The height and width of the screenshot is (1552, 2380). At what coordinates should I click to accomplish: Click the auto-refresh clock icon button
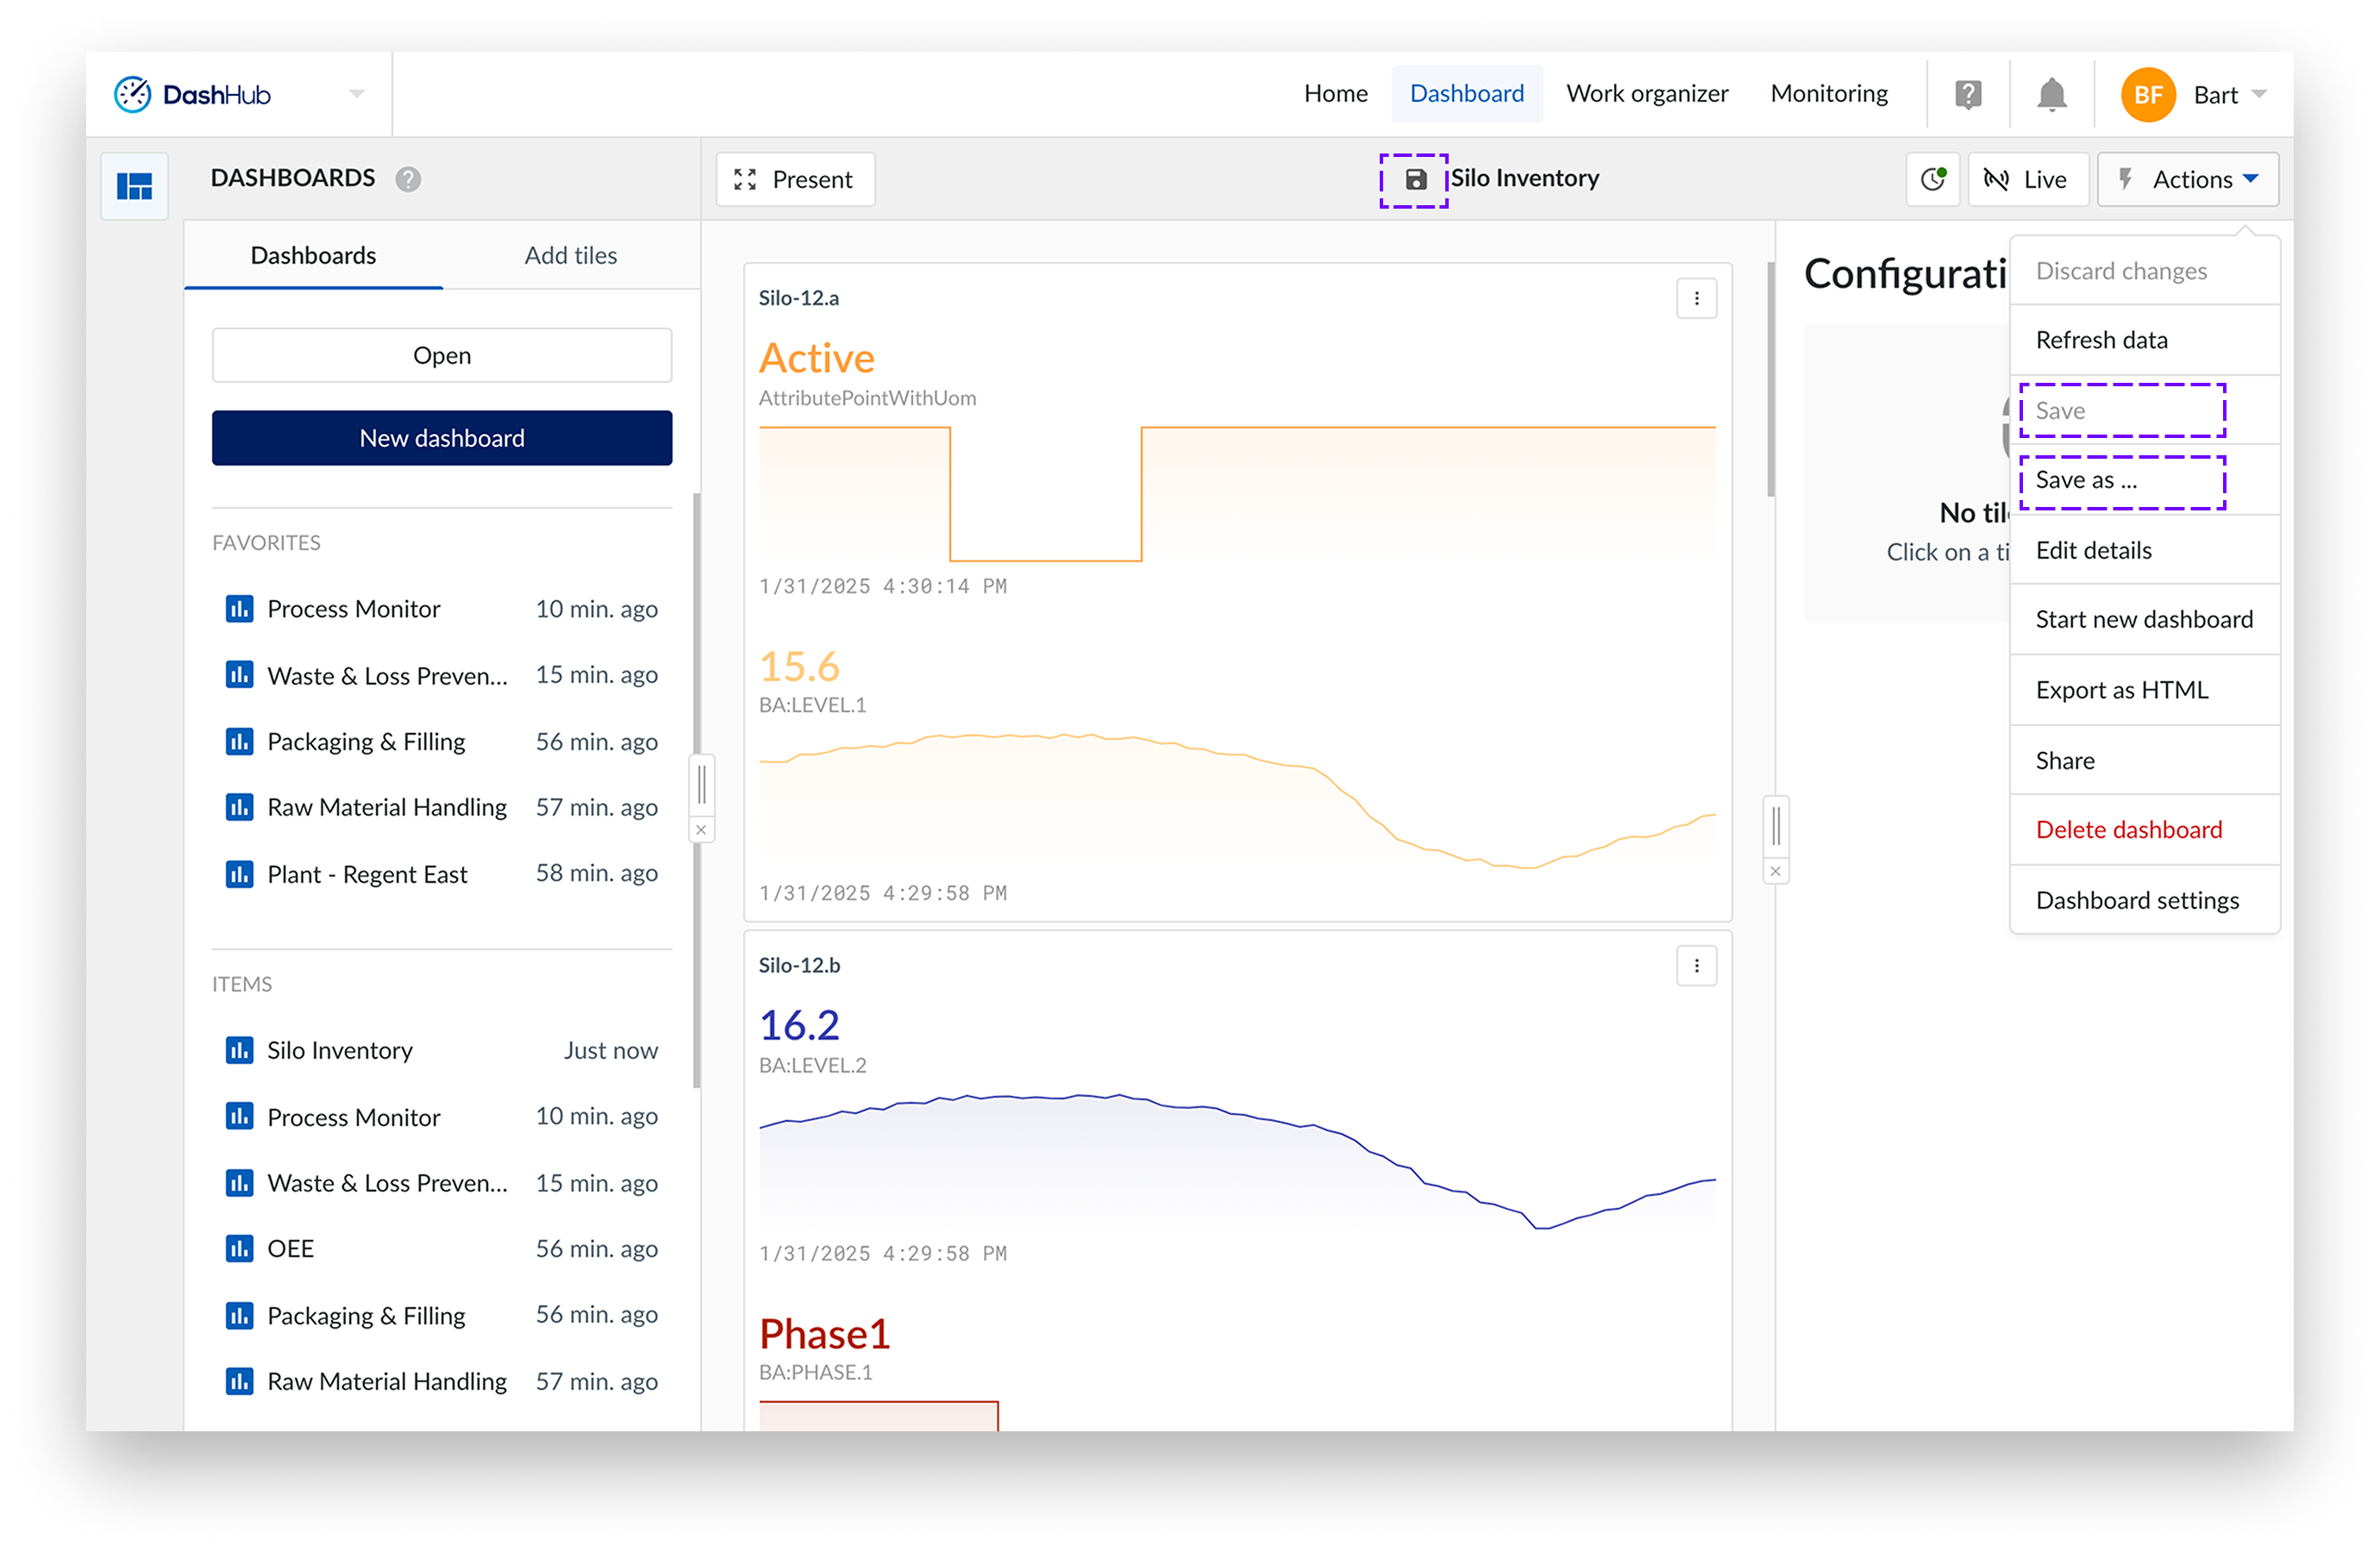(x=1932, y=179)
